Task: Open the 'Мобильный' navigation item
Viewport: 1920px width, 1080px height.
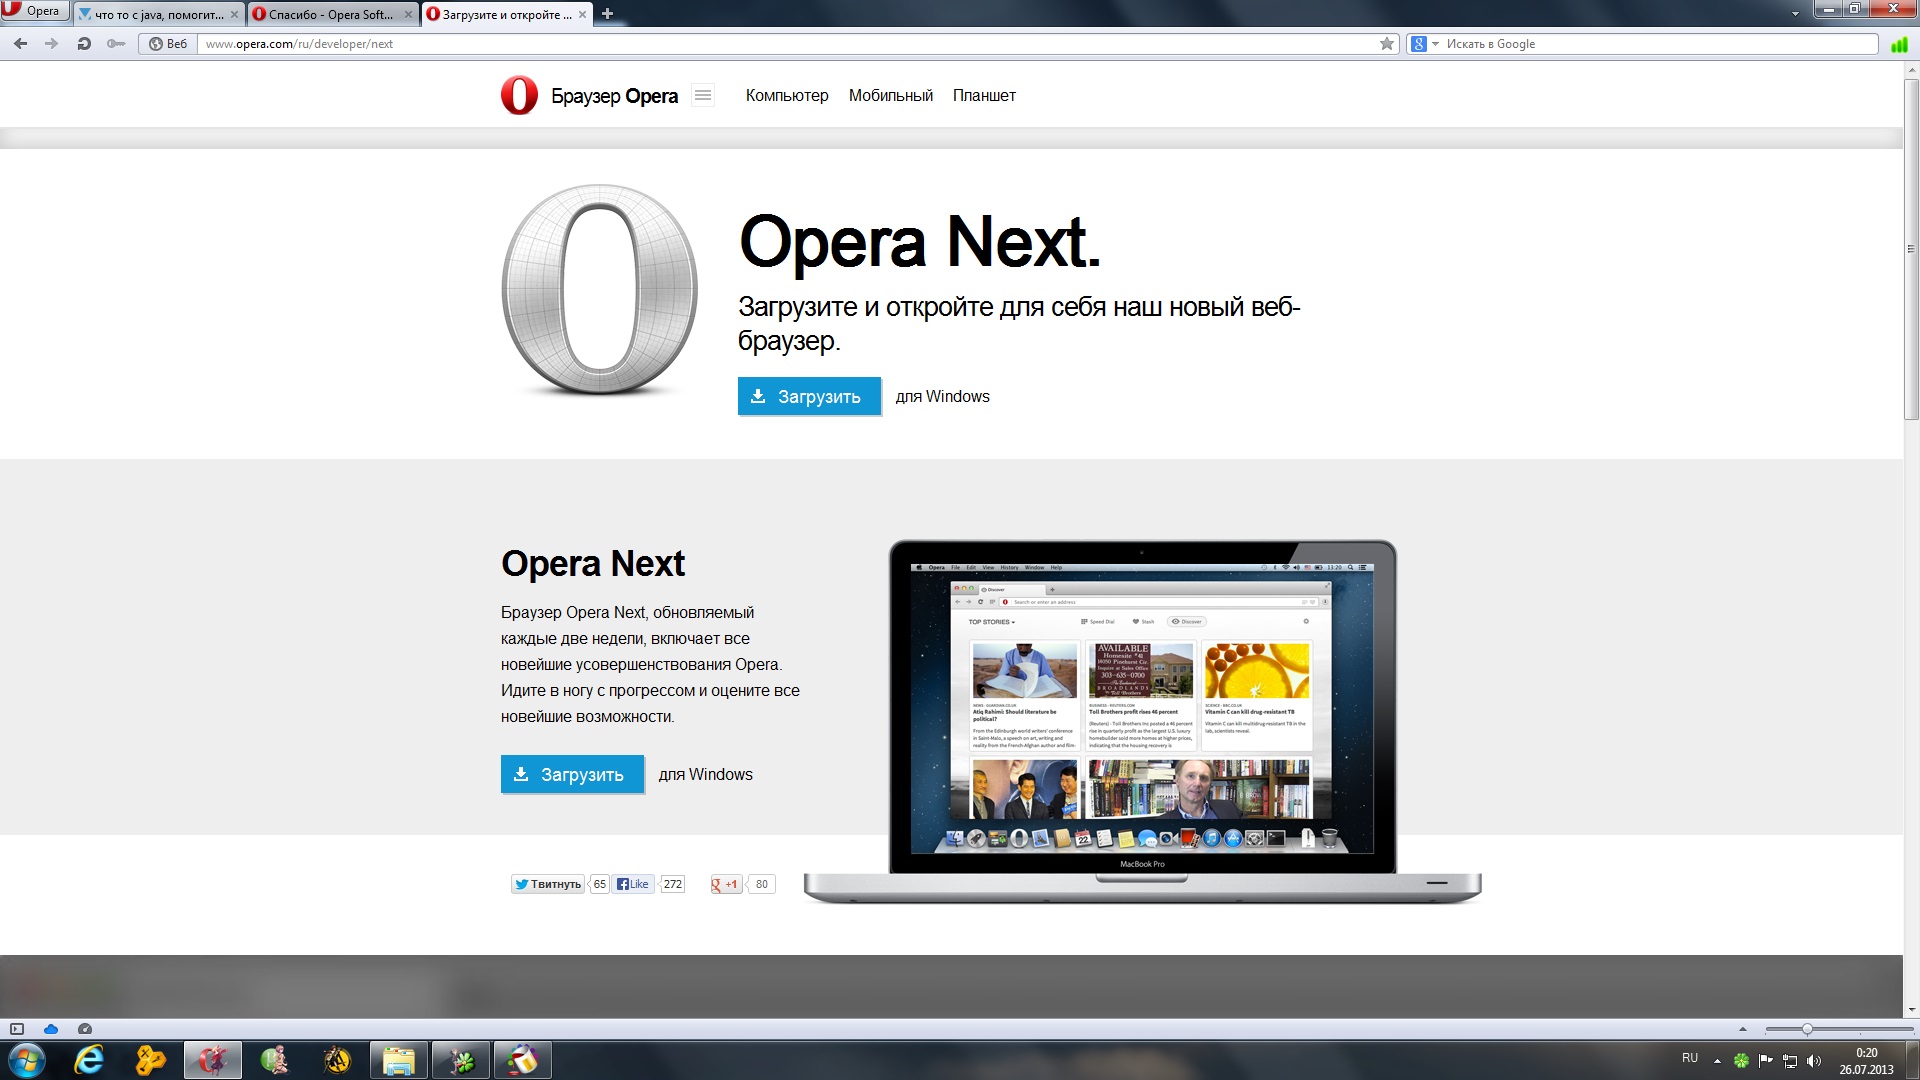Action: tap(891, 96)
